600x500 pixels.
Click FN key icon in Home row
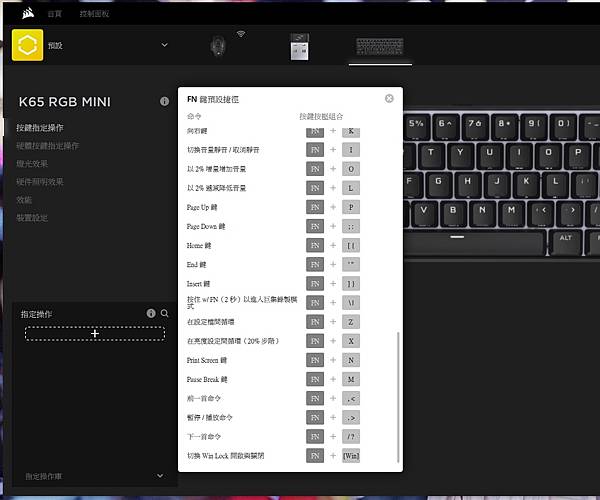pos(315,245)
